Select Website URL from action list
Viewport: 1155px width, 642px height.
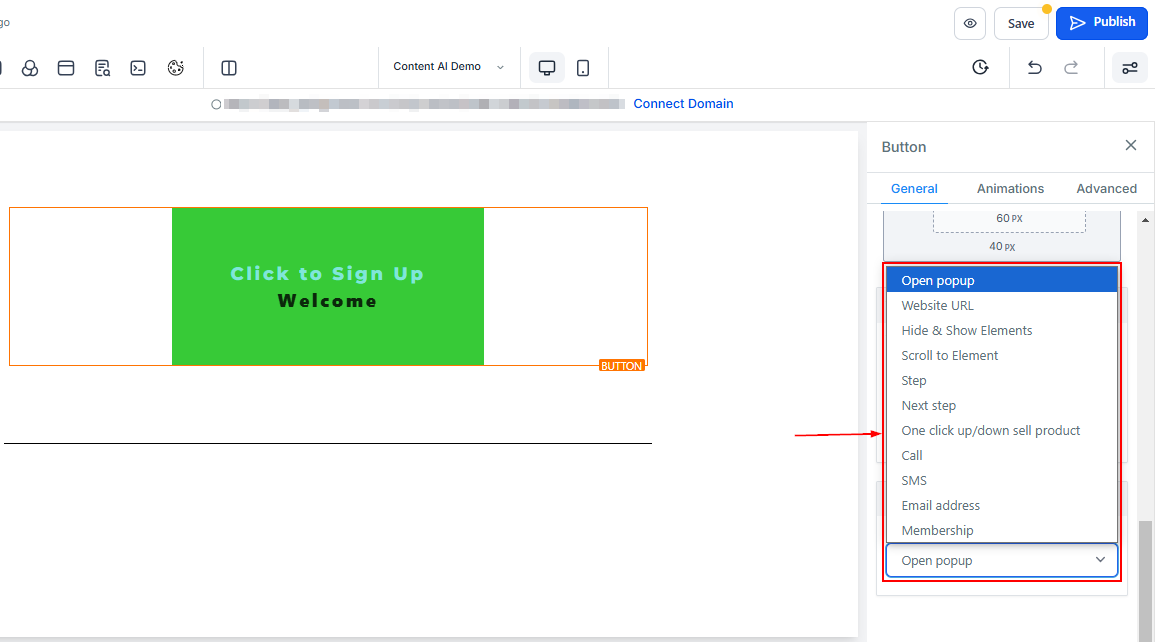(x=937, y=306)
